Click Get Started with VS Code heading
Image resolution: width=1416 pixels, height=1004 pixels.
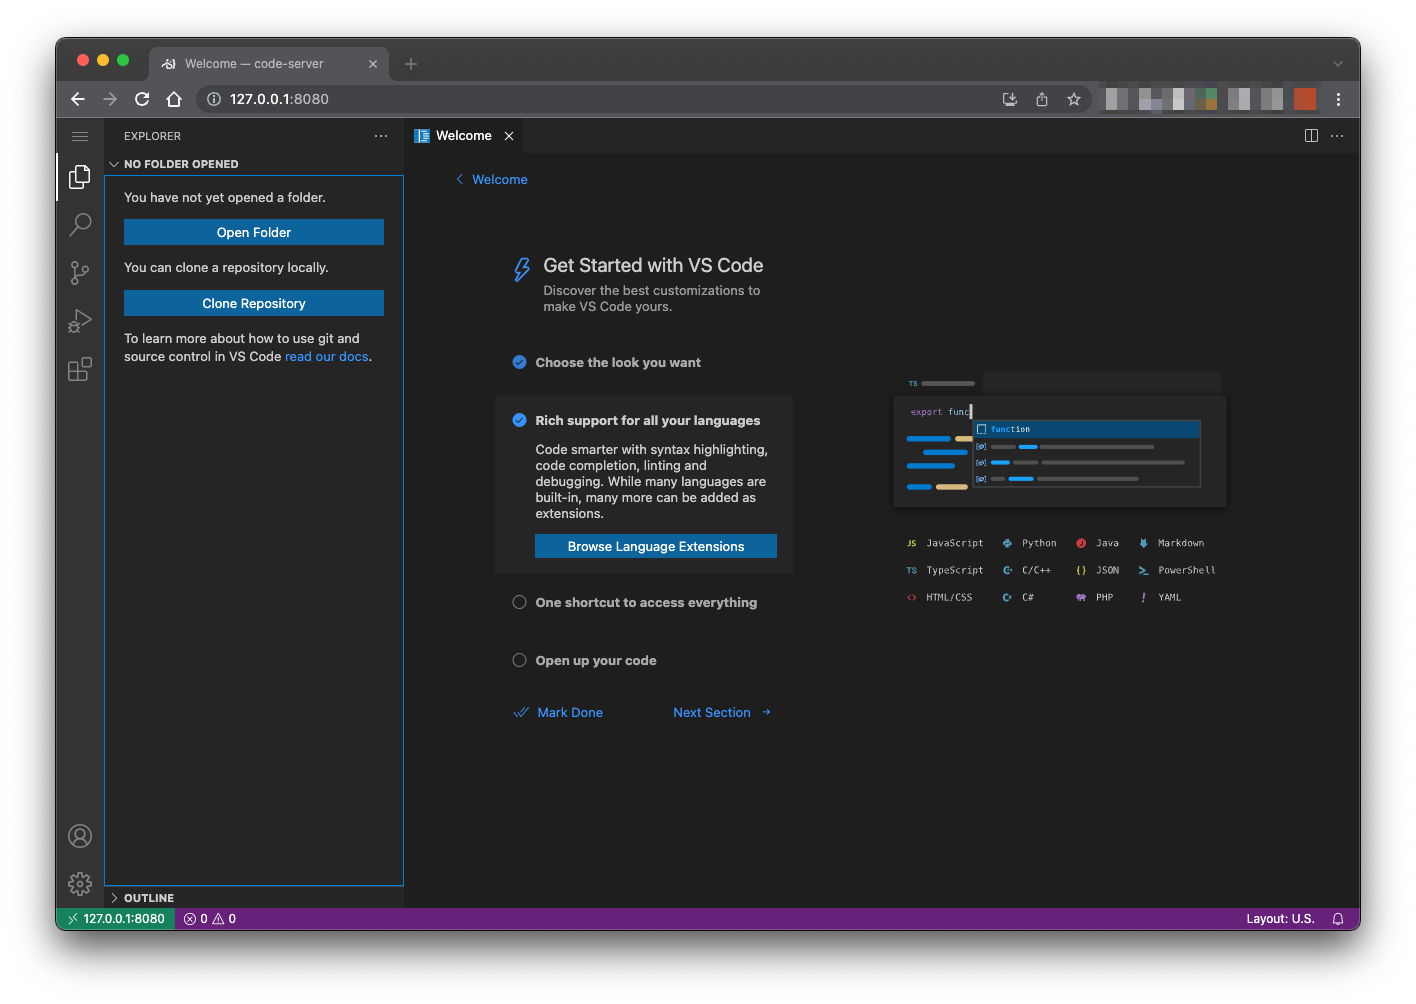pyautogui.click(x=653, y=266)
